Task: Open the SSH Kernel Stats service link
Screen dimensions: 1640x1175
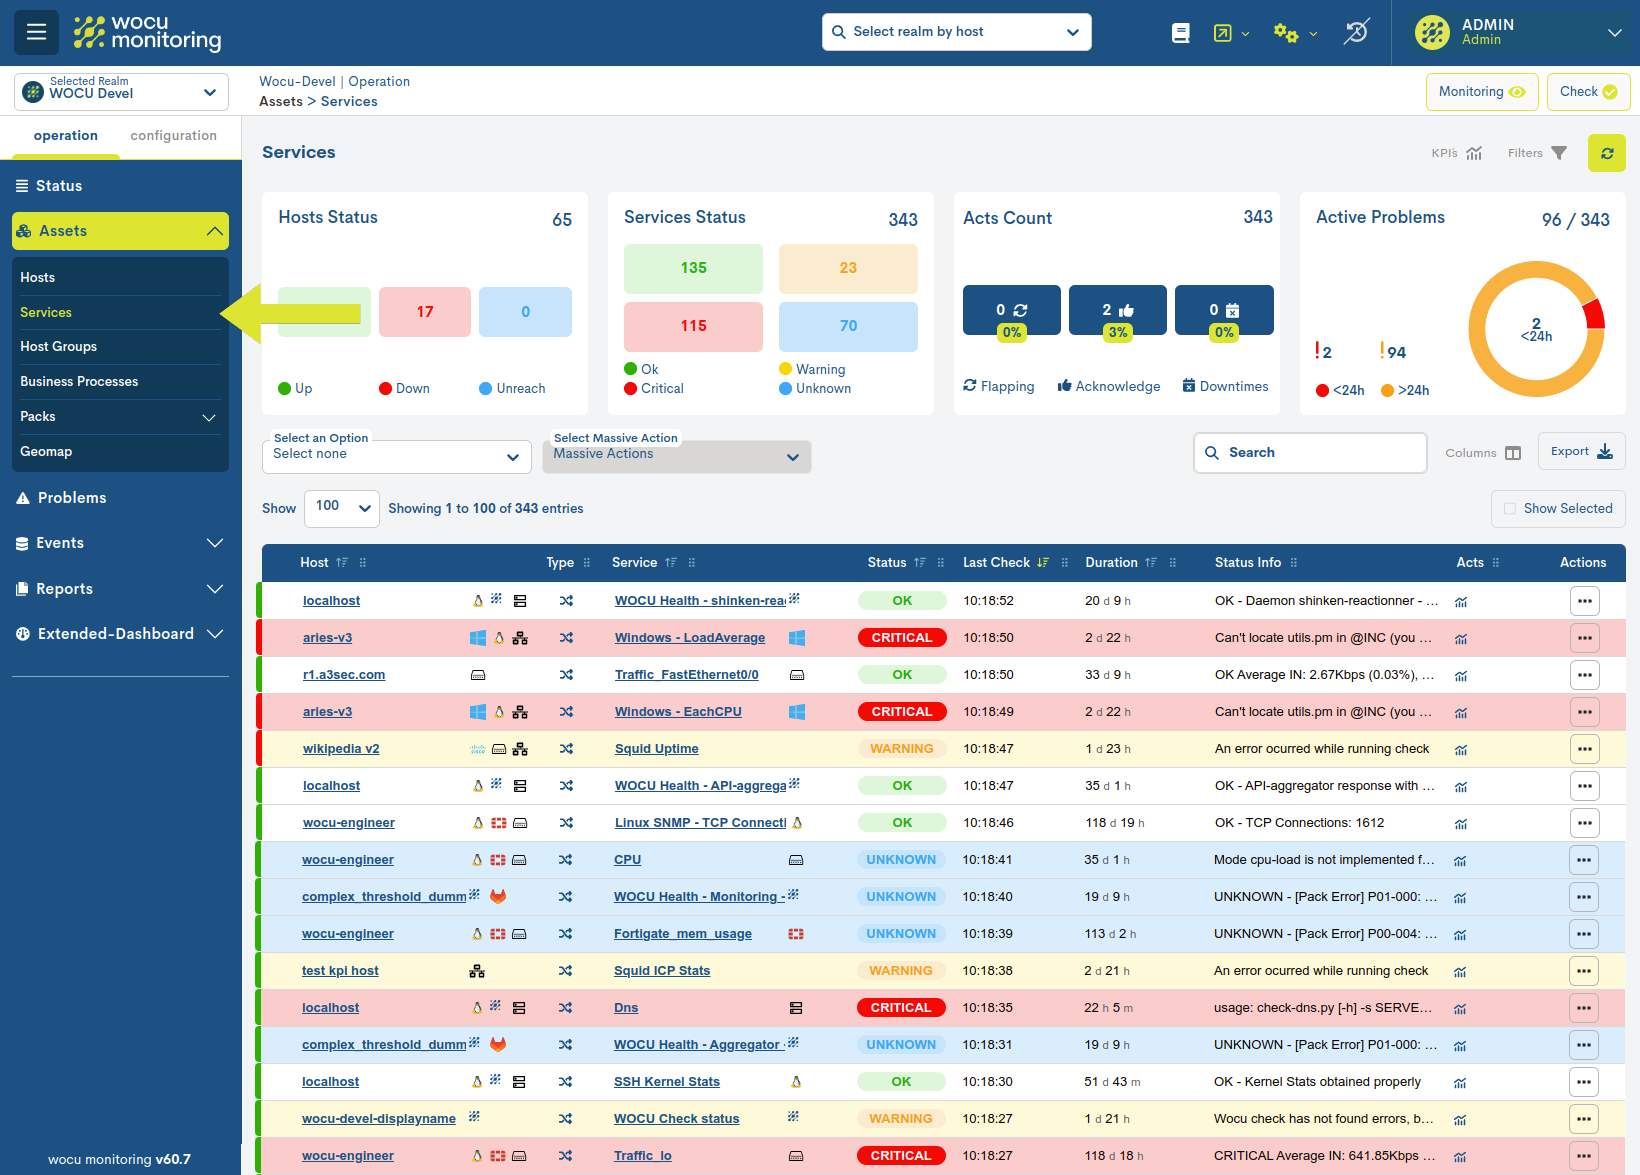Action: click(667, 1082)
